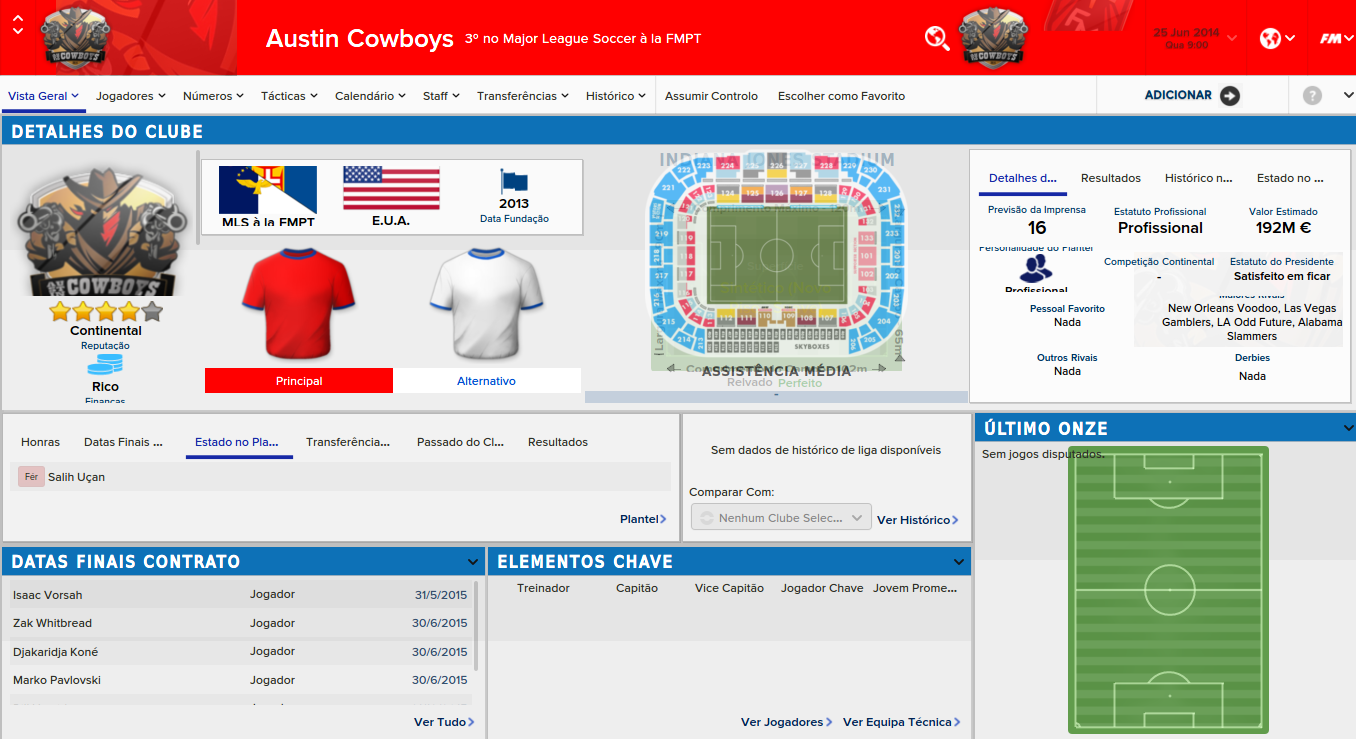
Task: Click the Escolher como Favorito button
Action: pos(841,96)
